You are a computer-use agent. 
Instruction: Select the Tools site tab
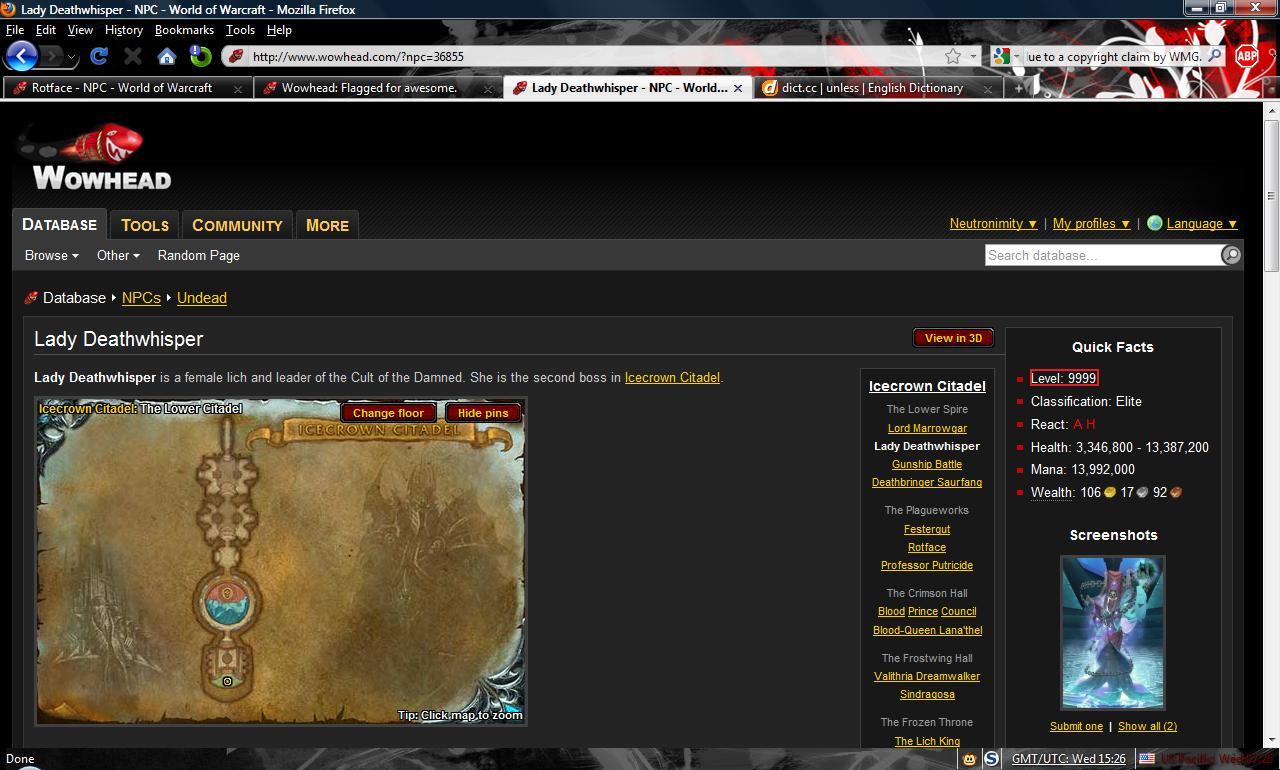point(145,225)
